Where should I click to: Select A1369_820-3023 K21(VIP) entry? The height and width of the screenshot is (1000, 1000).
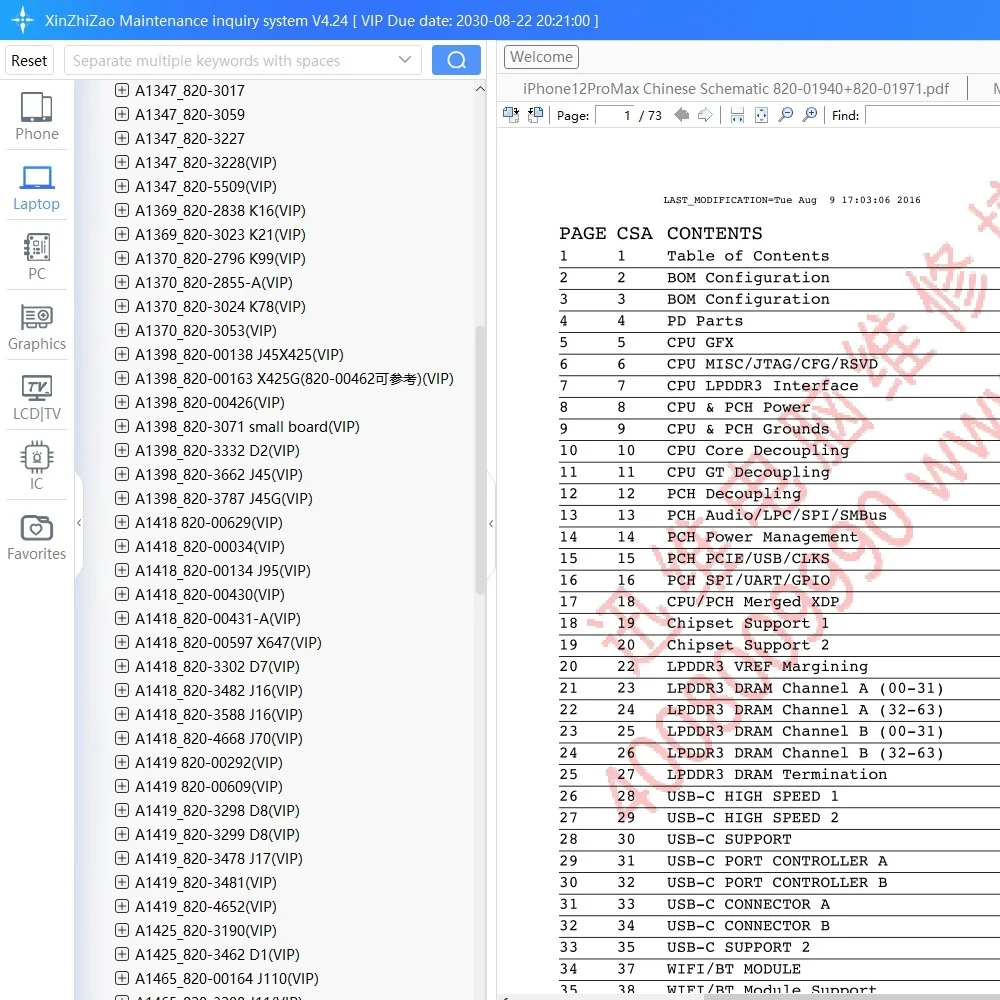pyautogui.click(x=220, y=235)
